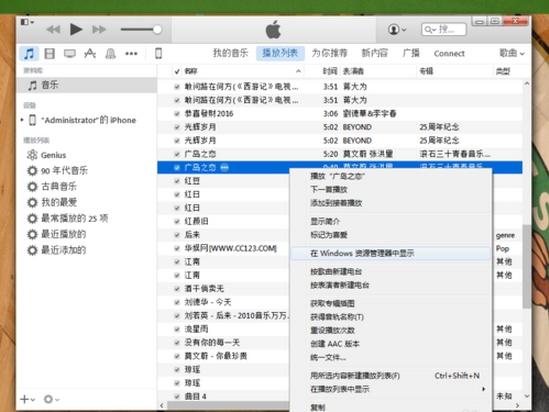Sort by the 表演者 column header
Viewport: 549px width, 412px height.
coord(353,71)
